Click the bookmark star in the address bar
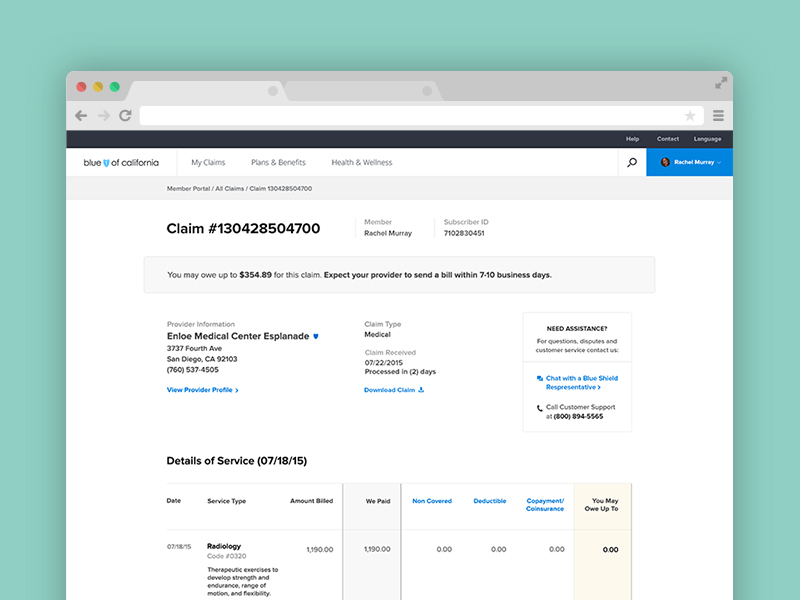 (x=688, y=114)
